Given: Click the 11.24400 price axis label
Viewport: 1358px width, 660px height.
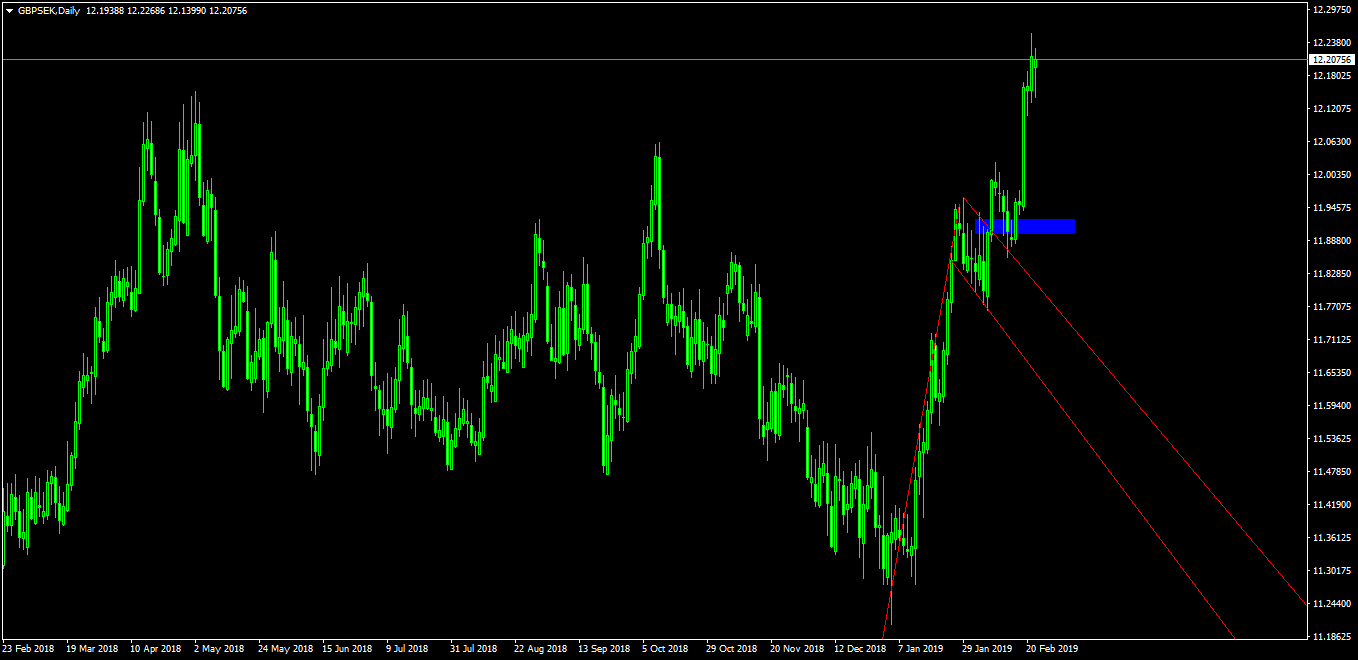Looking at the screenshot, I should (x=1331, y=603).
